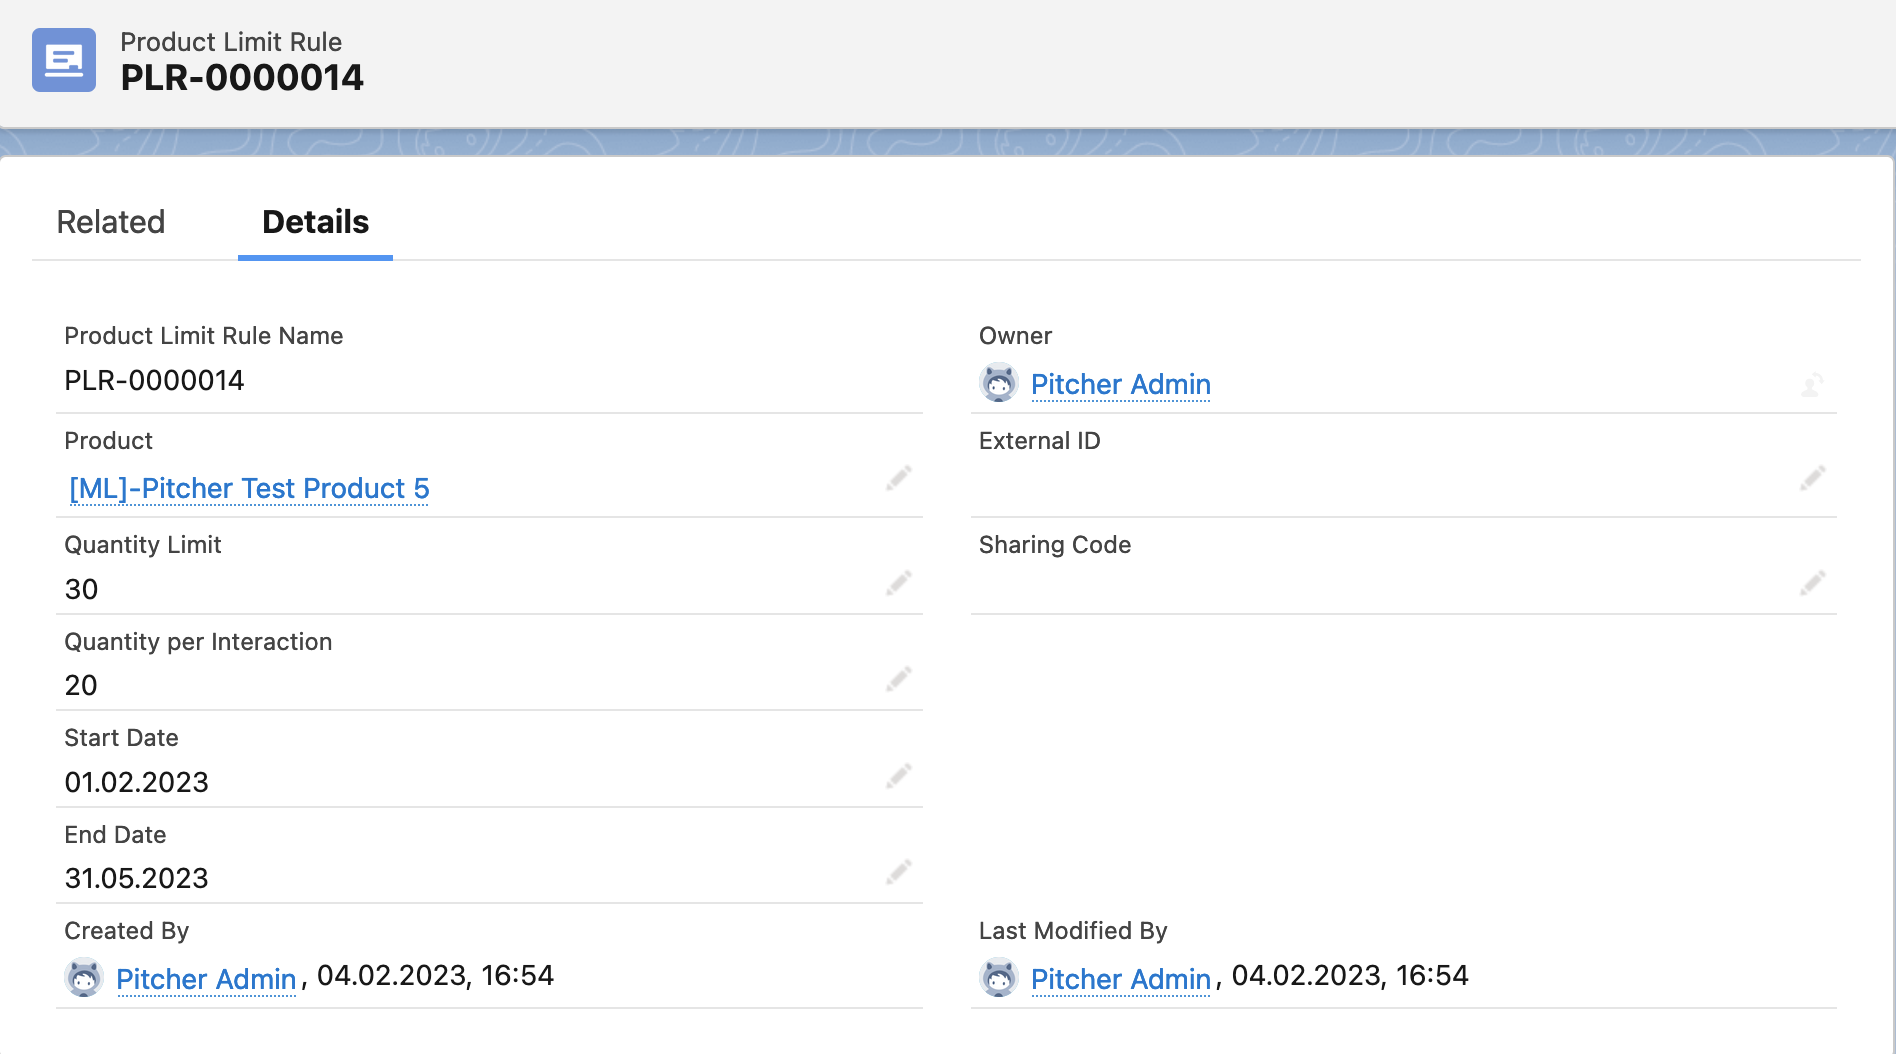Open Pitcher Admin link under Owner
Viewport: 1896px width, 1054px height.
click(x=1120, y=384)
